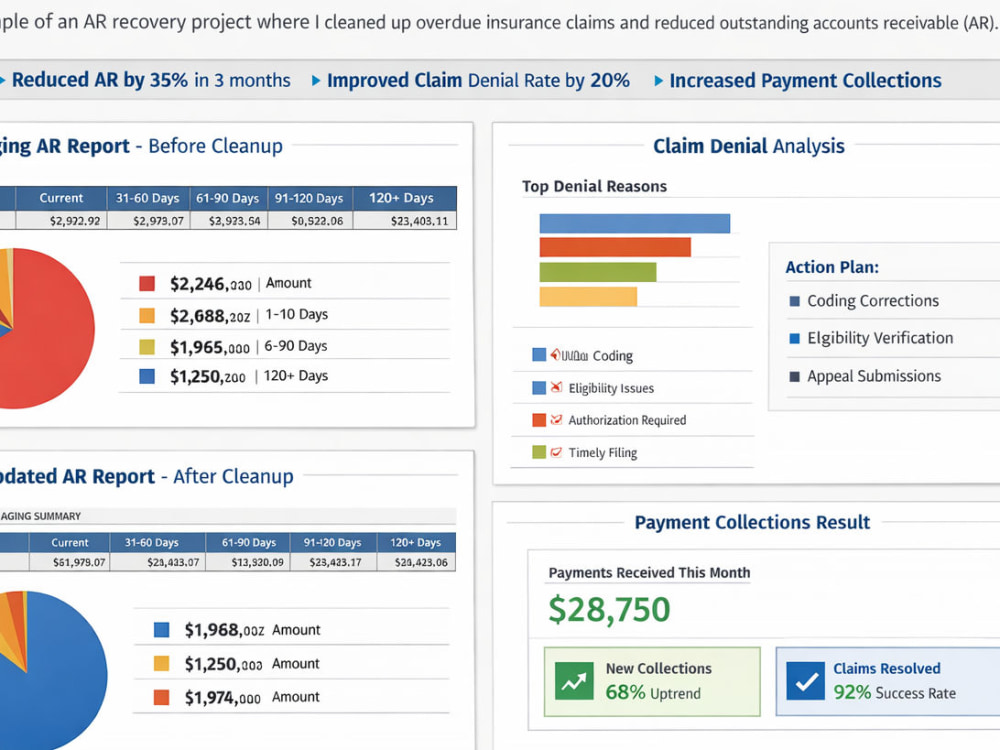This screenshot has width=1000, height=750.
Task: Click the 68% Uptrend text
Action: click(653, 693)
